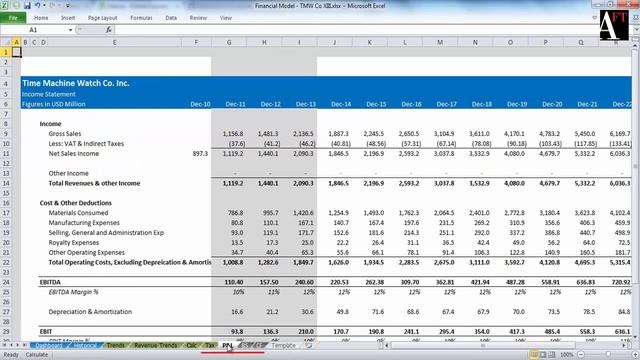Click the horizontal scrollbar thumb
640x360 pixels.
coord(483,346)
